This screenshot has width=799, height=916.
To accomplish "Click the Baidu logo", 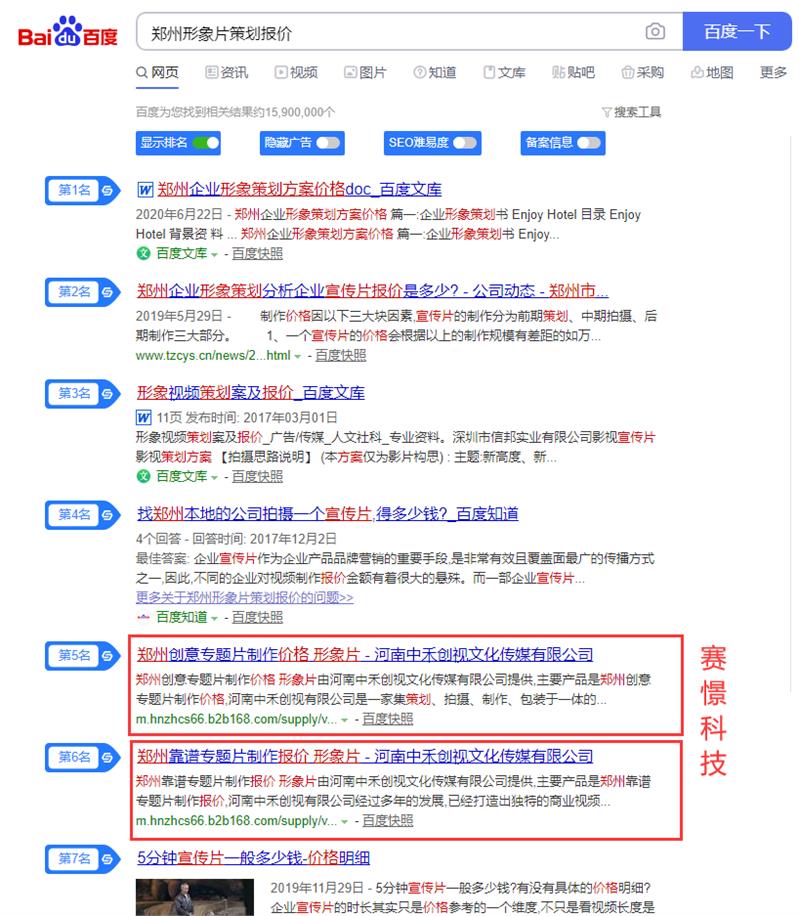I will click(x=68, y=32).
